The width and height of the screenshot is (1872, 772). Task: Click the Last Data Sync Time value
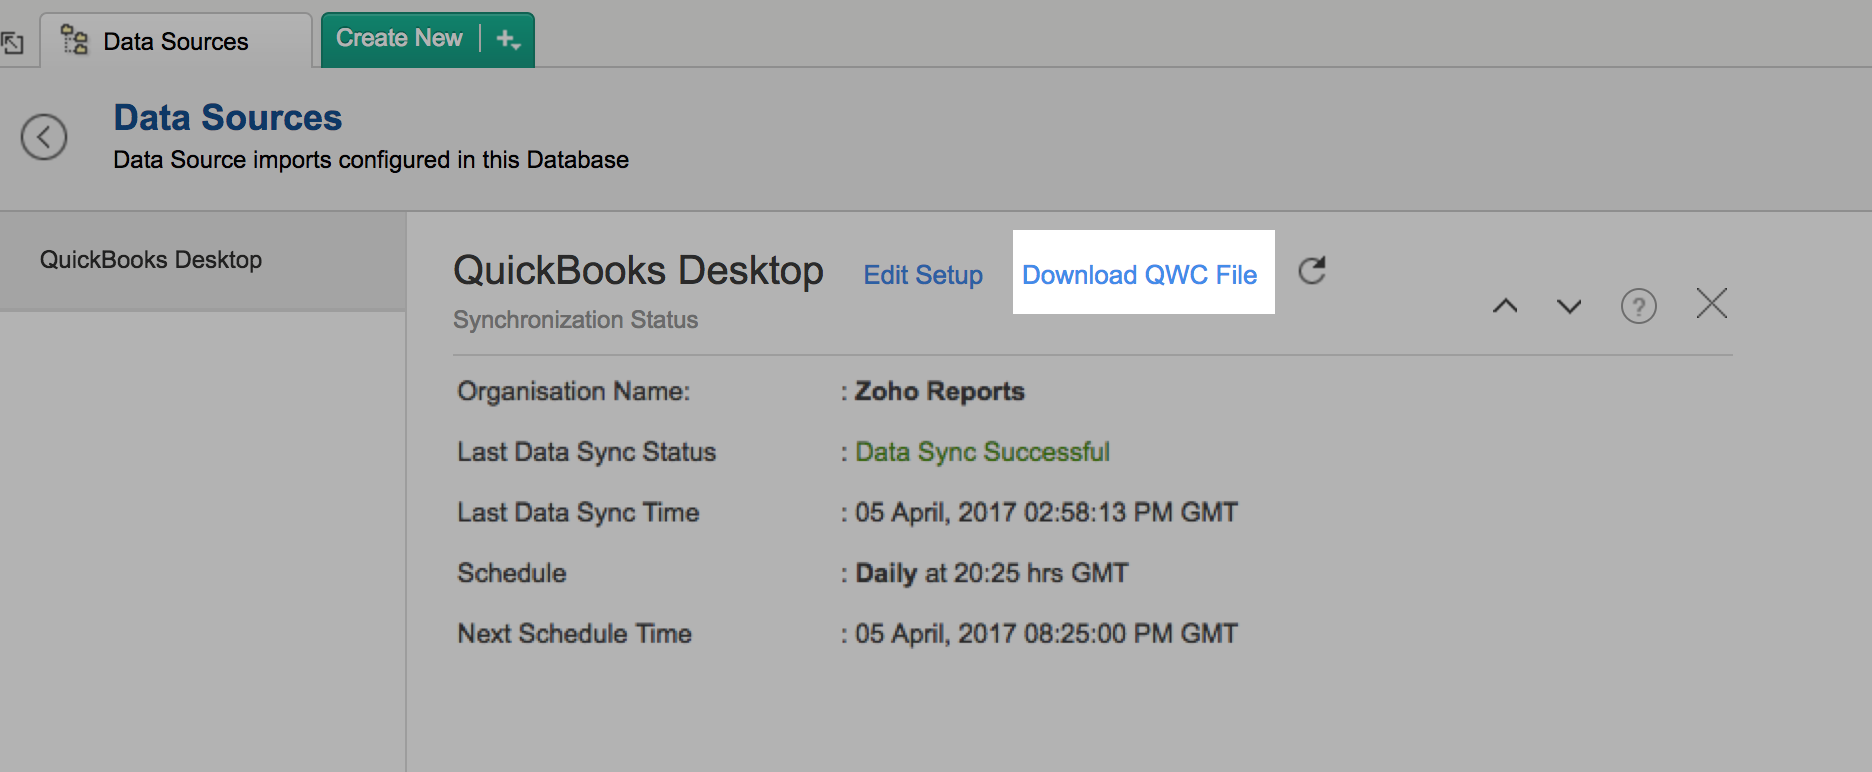coord(1046,513)
